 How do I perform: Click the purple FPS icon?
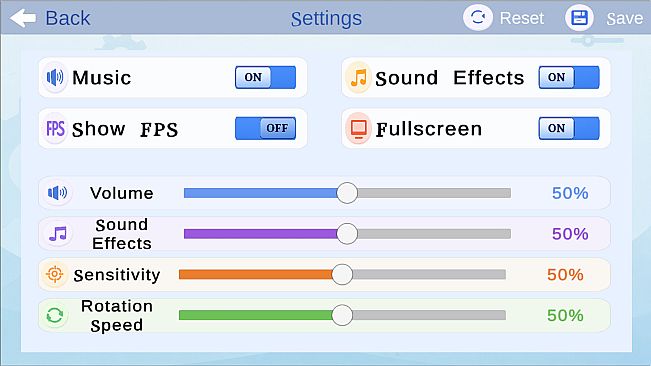click(x=55, y=129)
